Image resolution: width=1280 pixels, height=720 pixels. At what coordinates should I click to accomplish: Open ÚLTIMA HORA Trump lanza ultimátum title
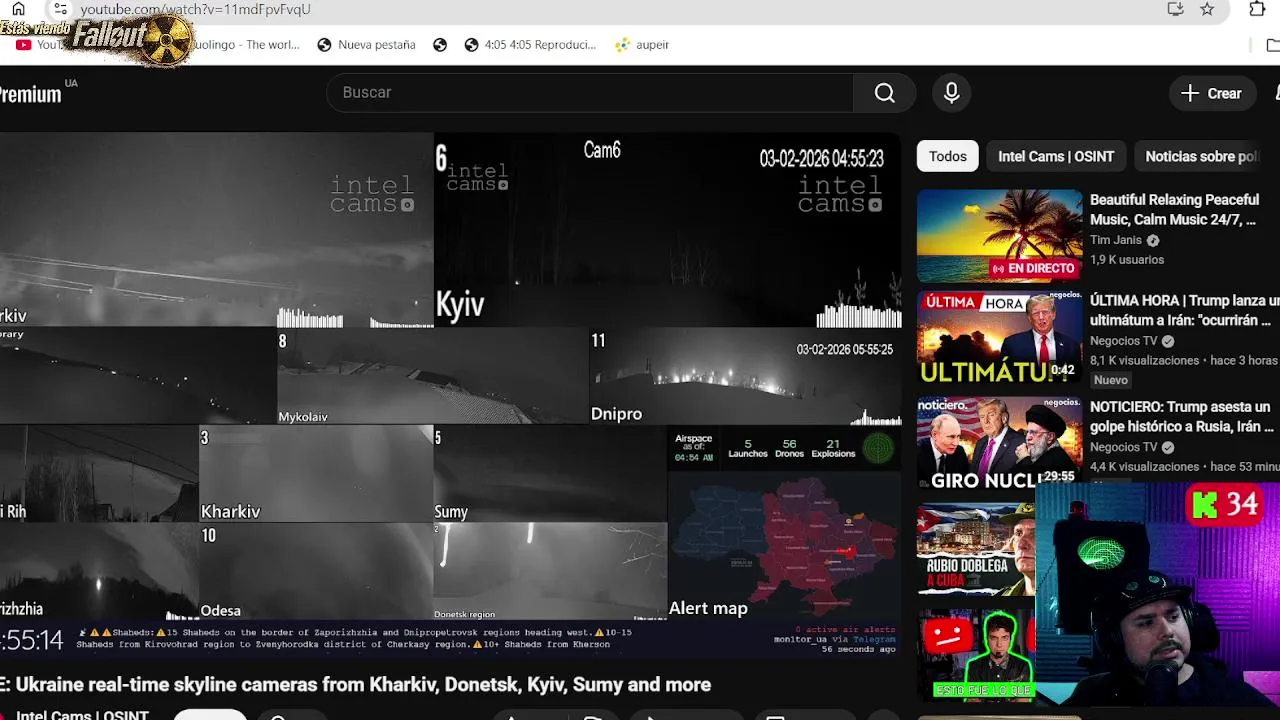click(1184, 311)
